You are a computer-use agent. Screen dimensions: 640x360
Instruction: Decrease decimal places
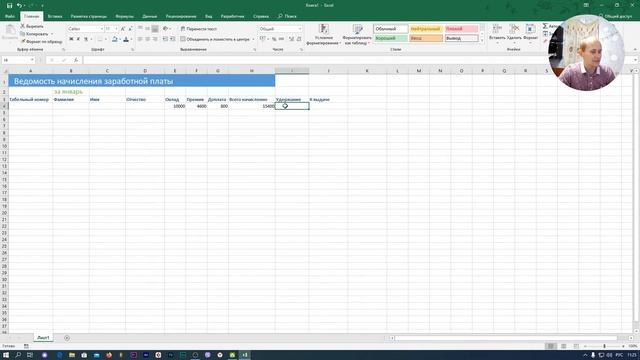pyautogui.click(x=299, y=39)
